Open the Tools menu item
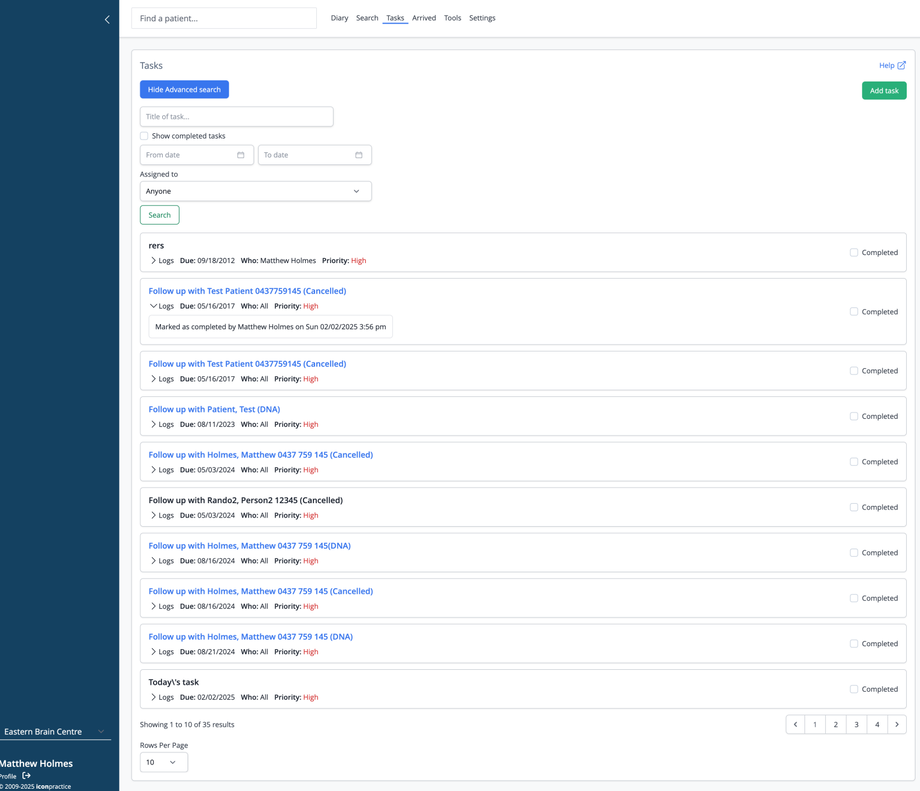The height and width of the screenshot is (791, 920). (452, 18)
